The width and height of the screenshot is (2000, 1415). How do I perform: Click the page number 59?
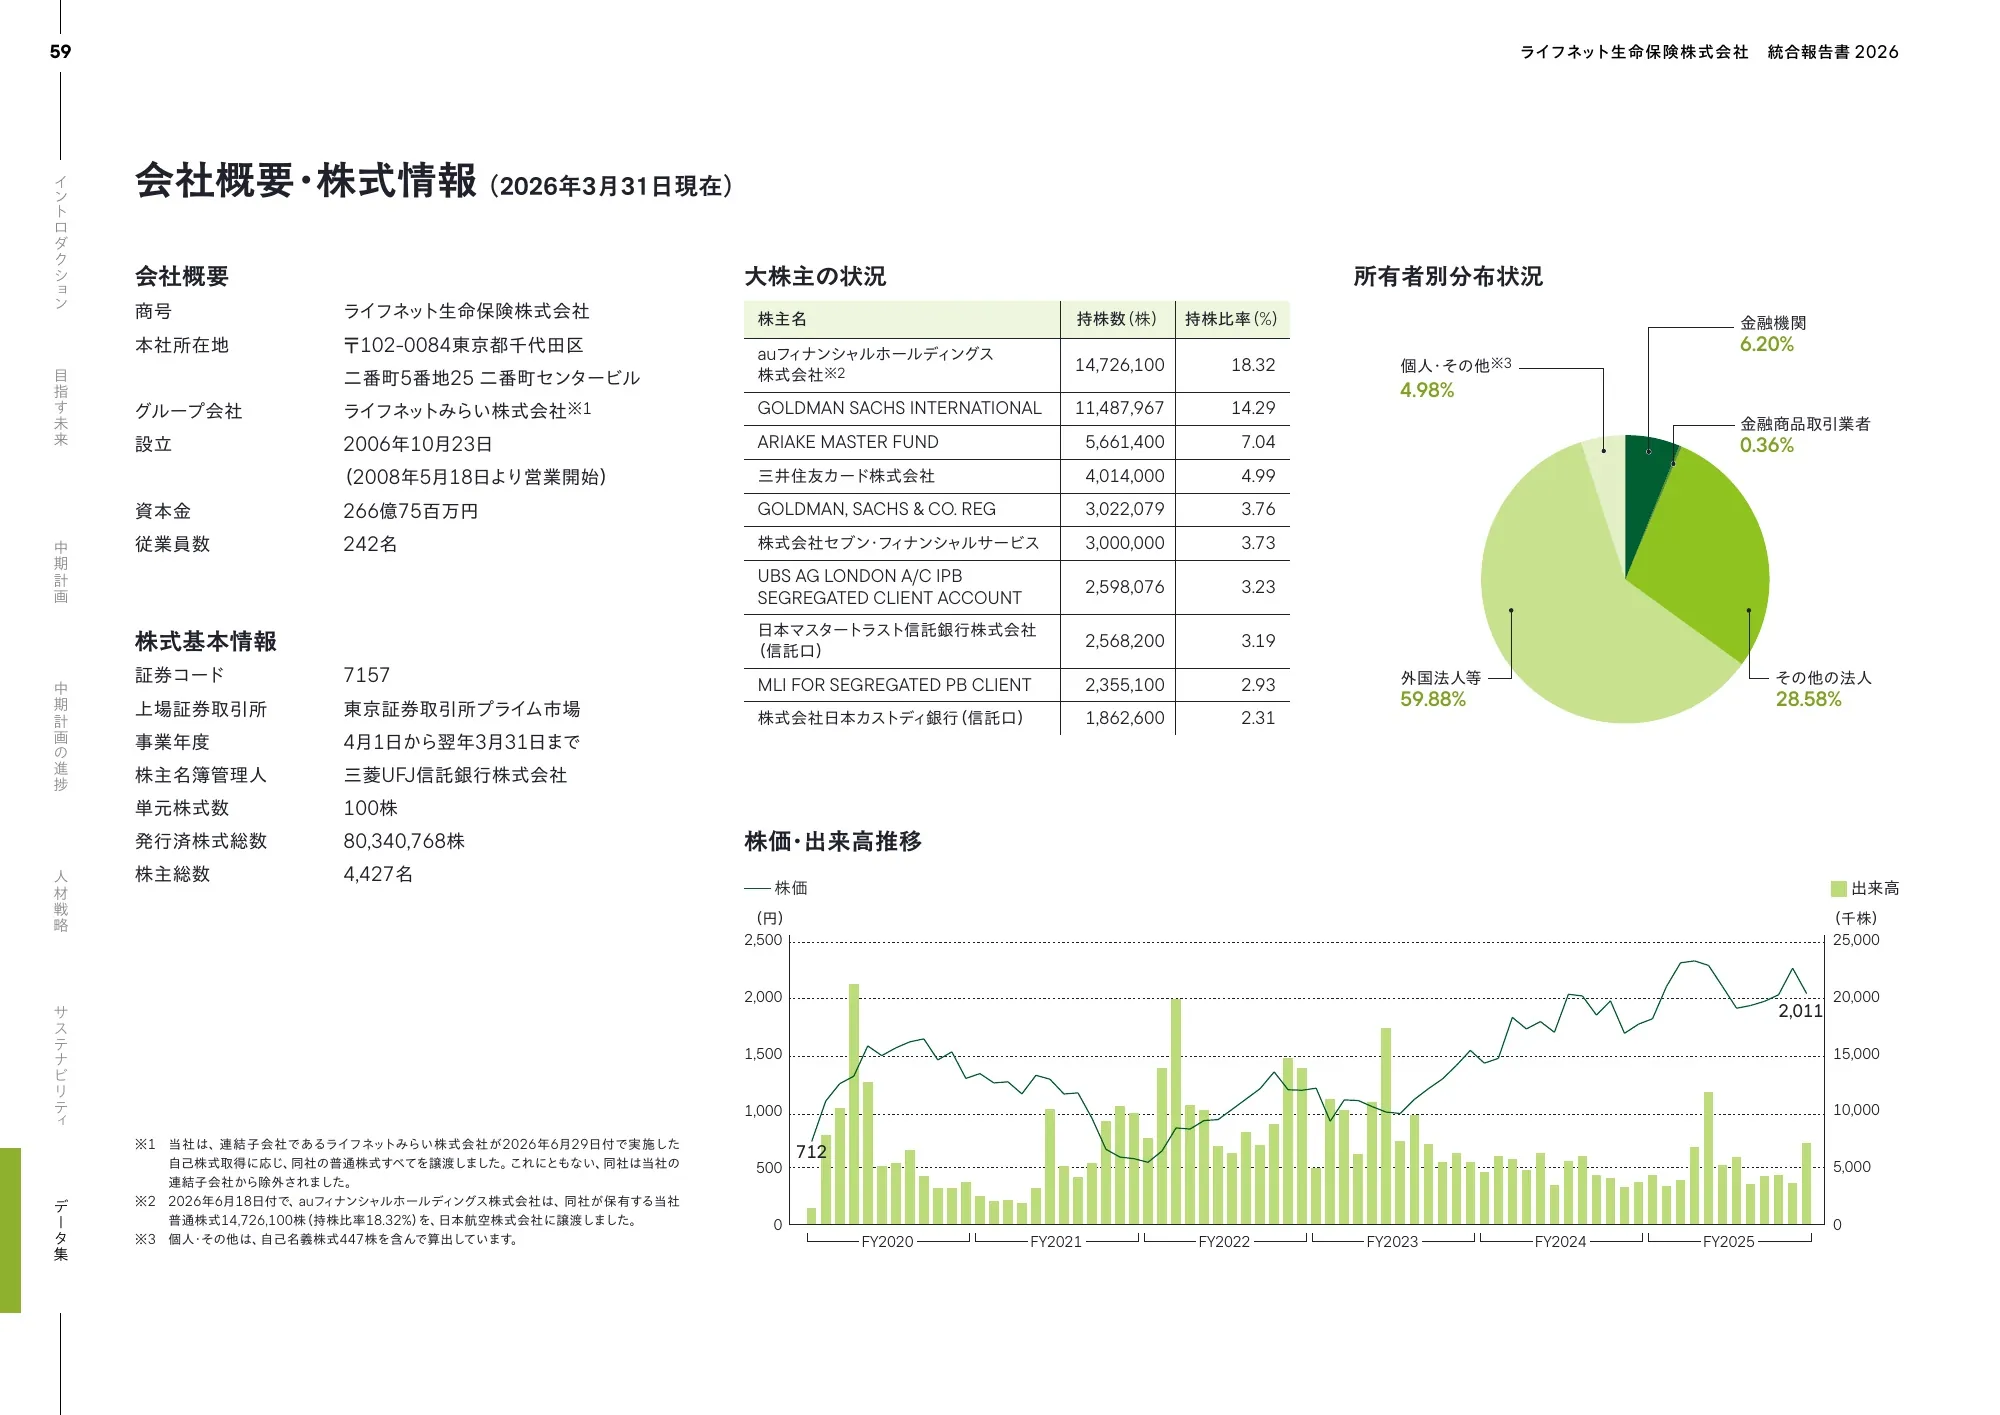[60, 51]
